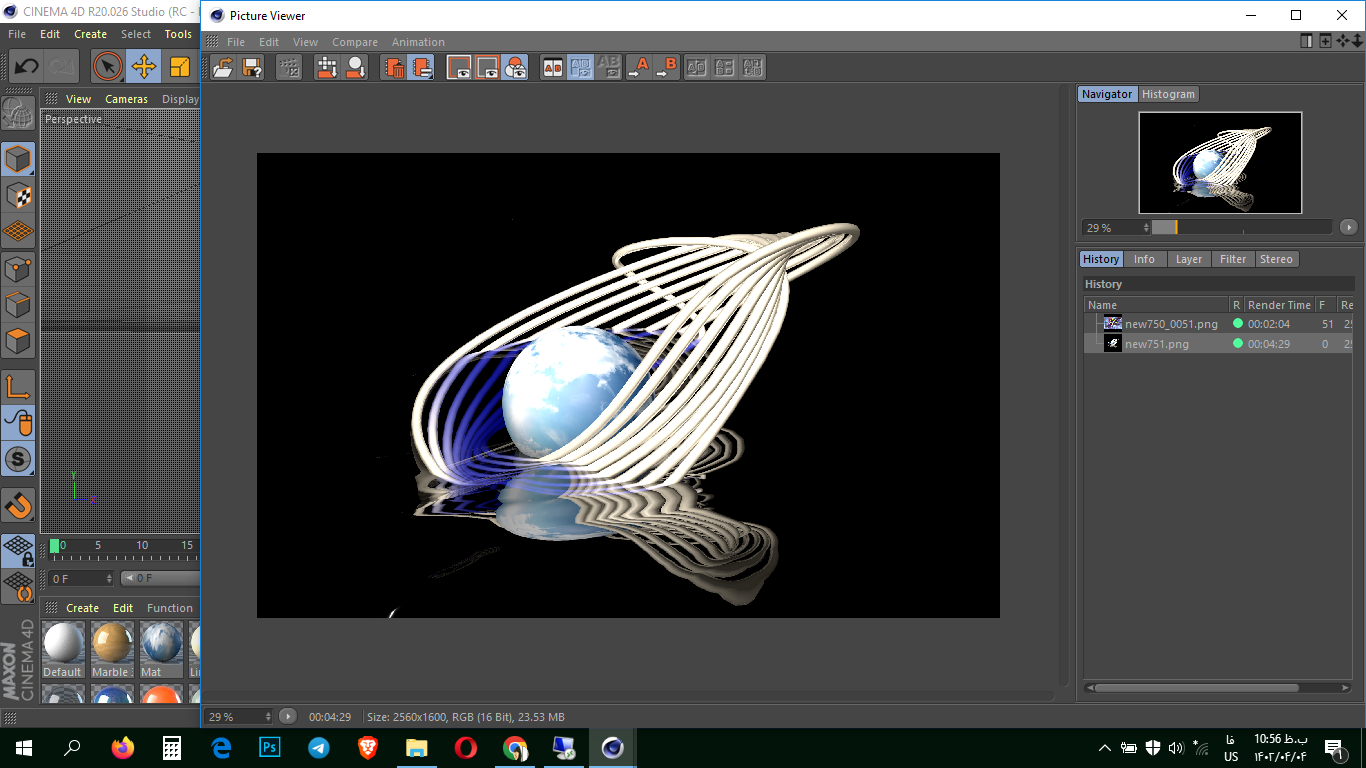Screen dimensions: 1366x768
Task: Open the Compare menu
Action: pos(355,42)
